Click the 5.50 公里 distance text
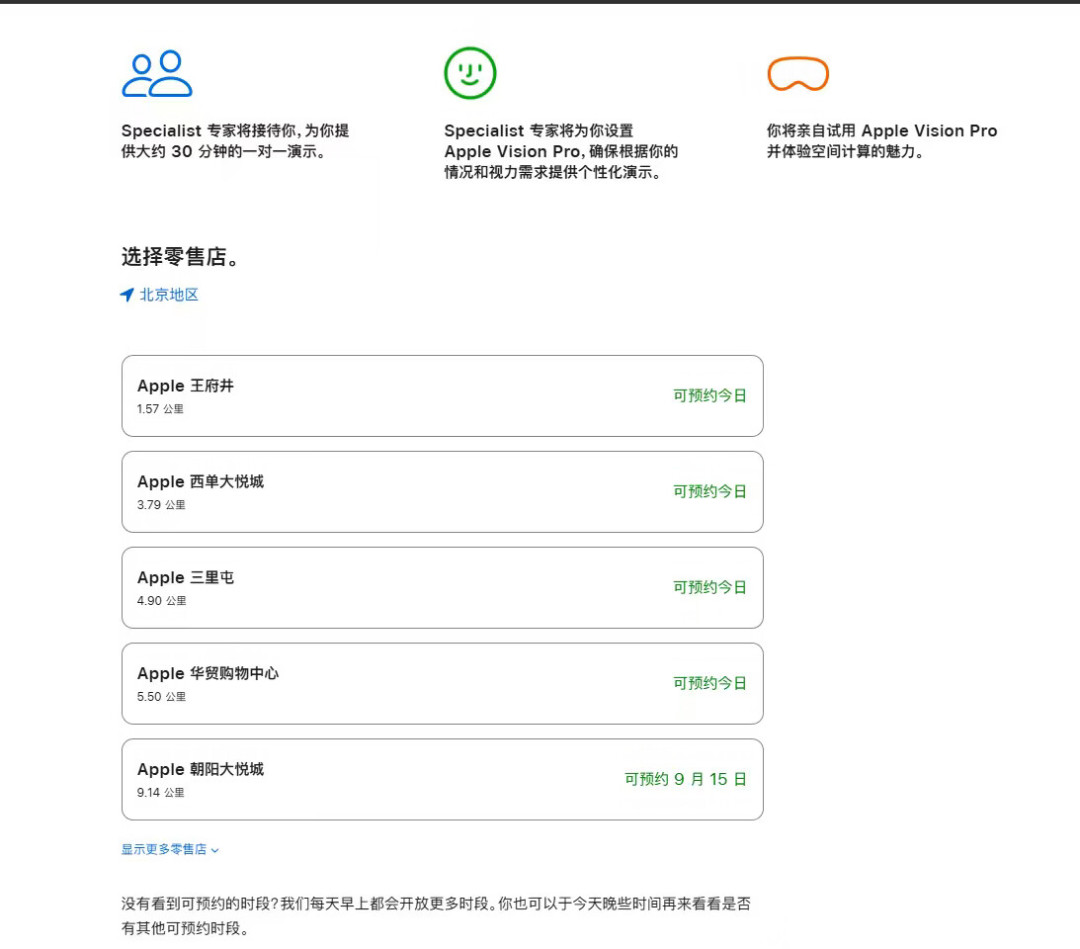 161,696
